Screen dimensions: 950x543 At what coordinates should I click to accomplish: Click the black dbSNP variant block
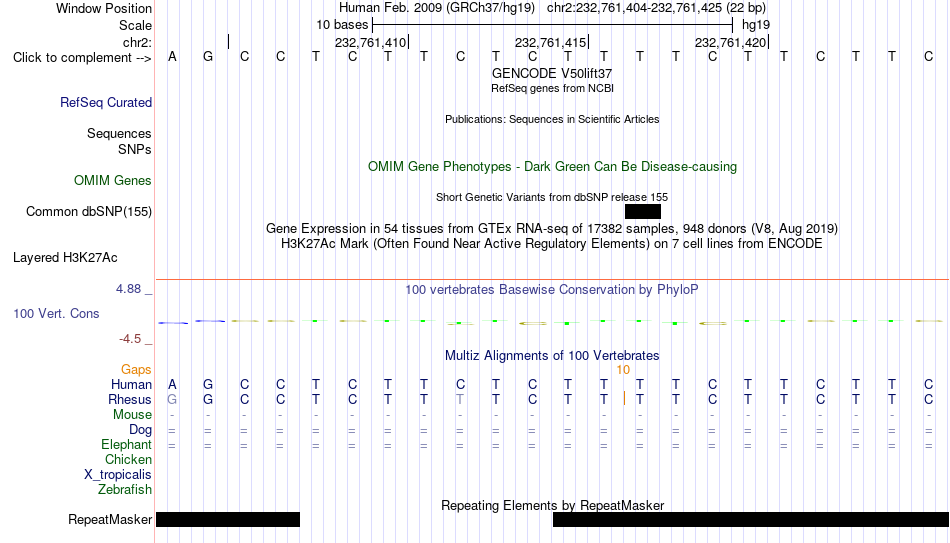click(x=643, y=212)
